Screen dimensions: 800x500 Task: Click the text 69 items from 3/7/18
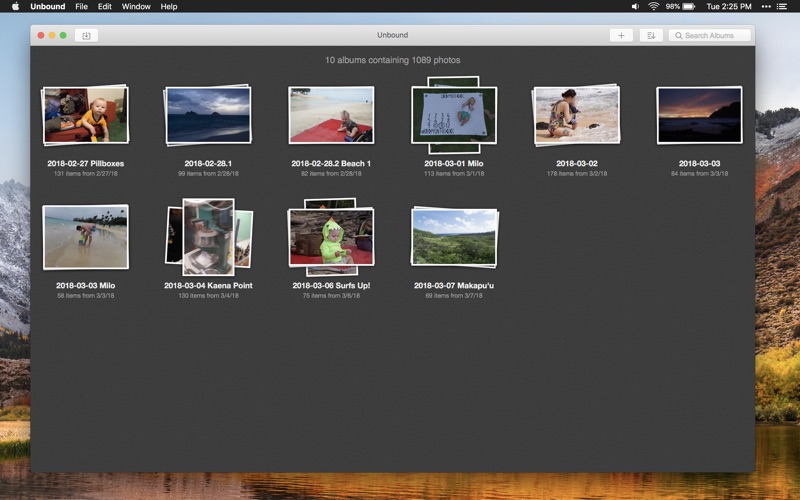(x=454, y=295)
